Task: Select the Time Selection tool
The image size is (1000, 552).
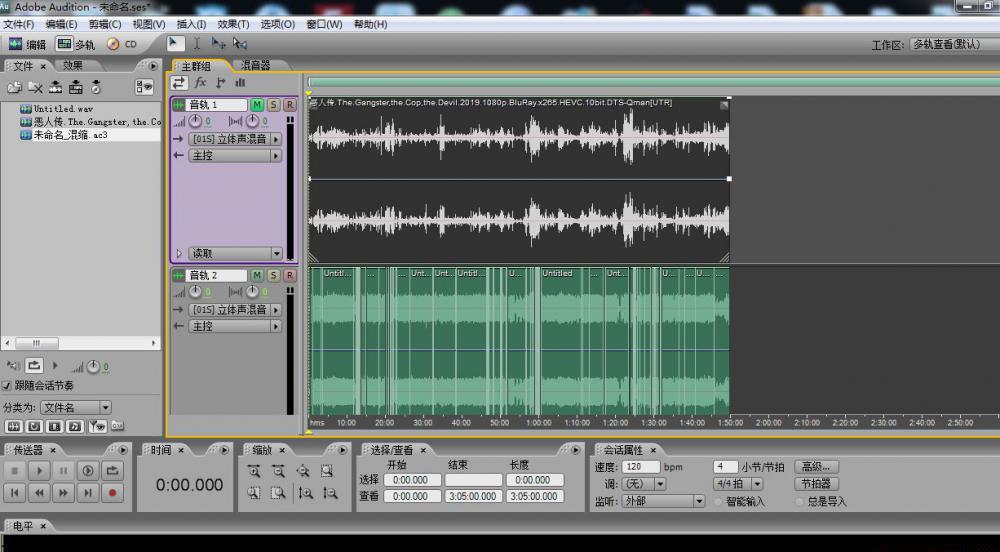Action: [x=197, y=43]
